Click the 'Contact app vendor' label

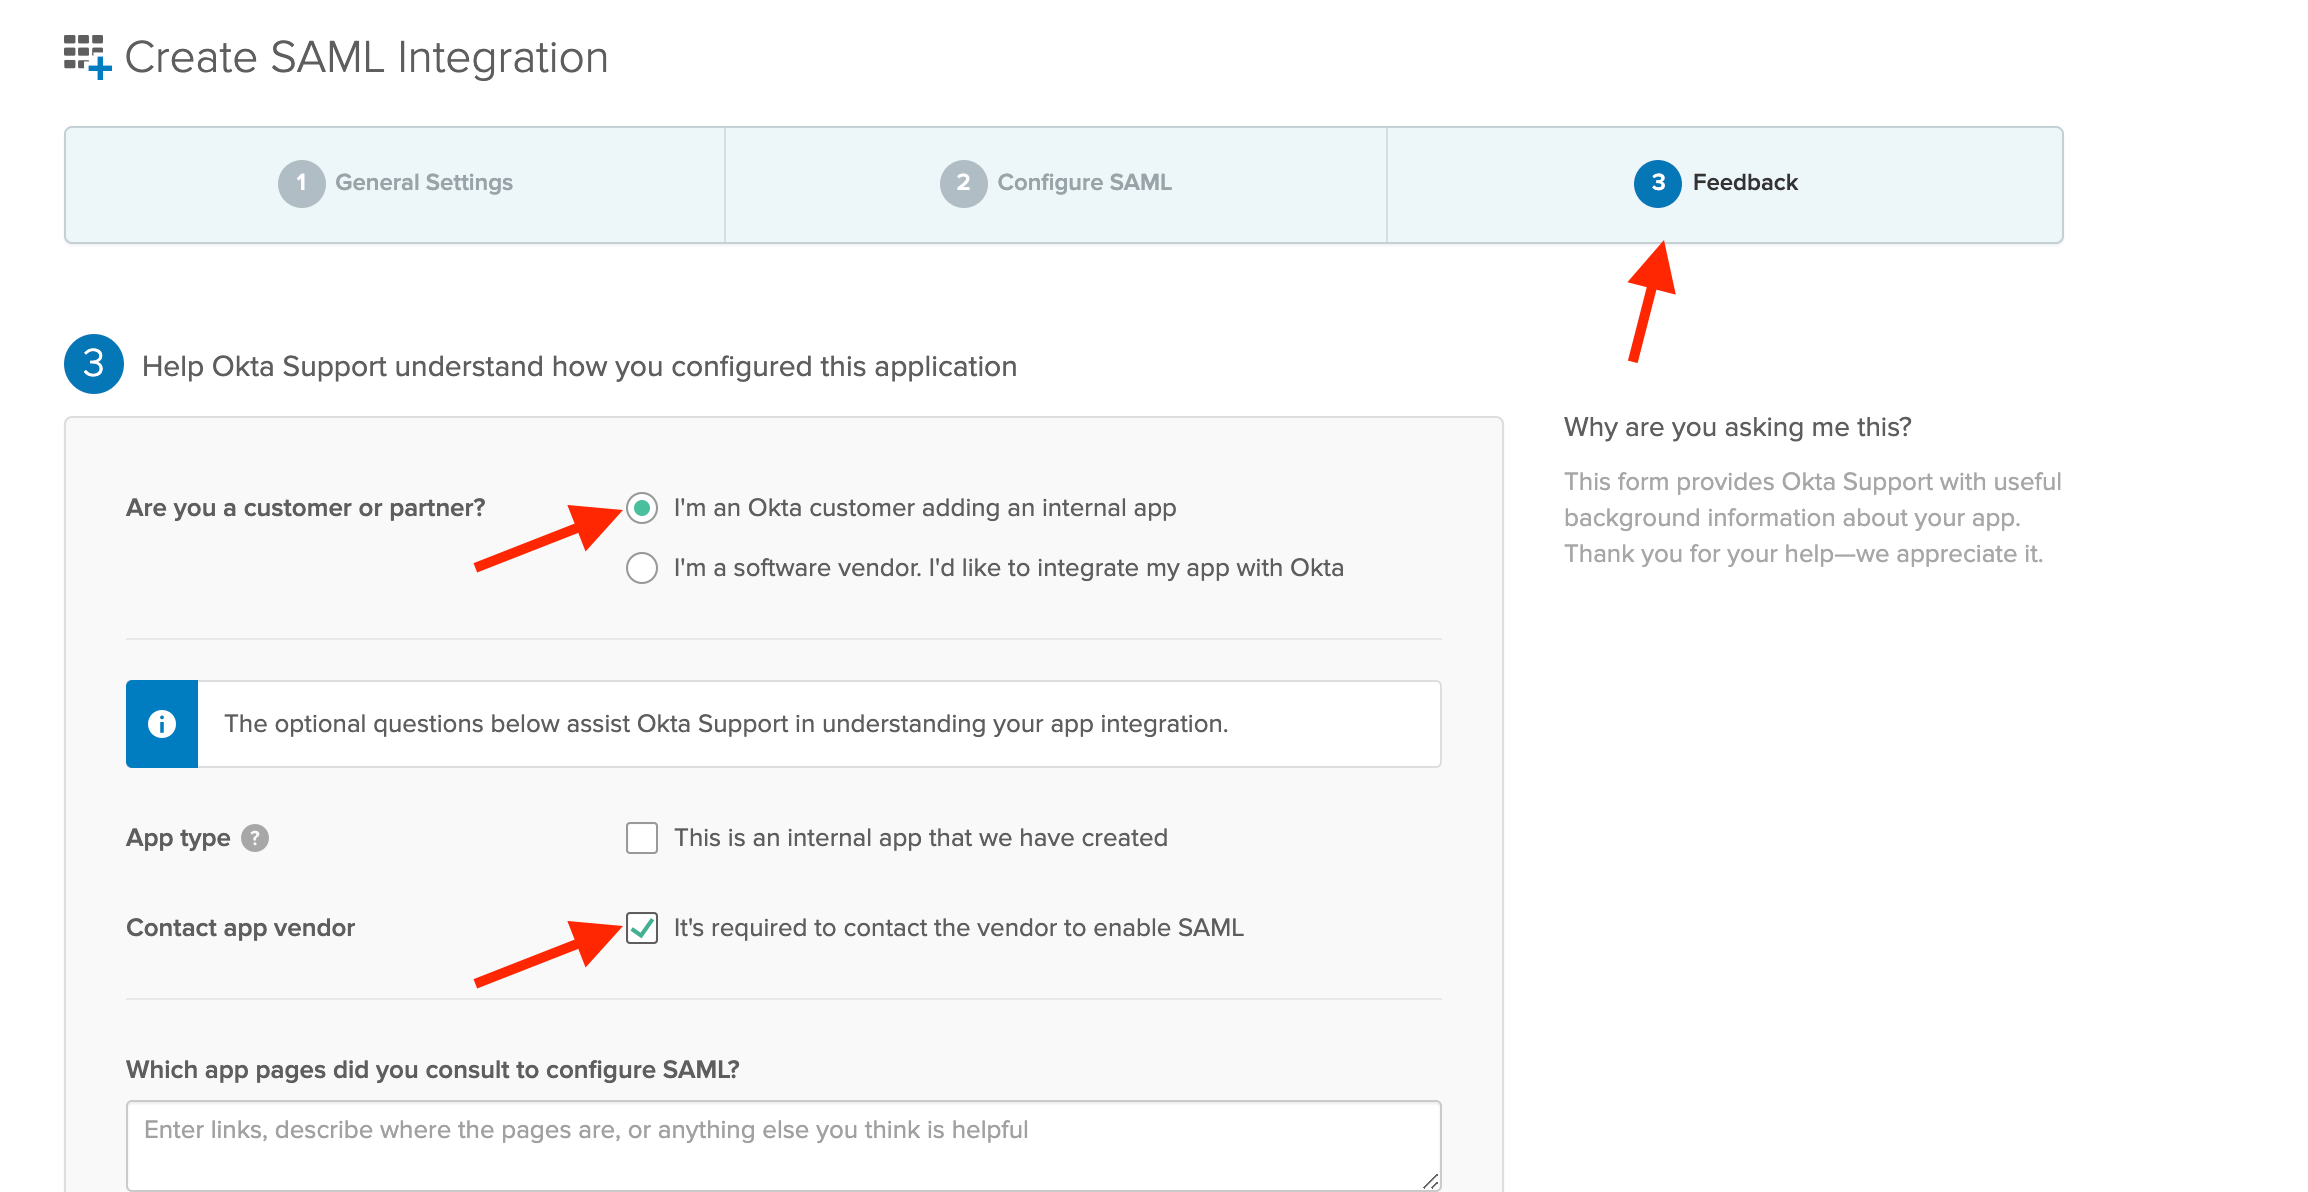(240, 928)
